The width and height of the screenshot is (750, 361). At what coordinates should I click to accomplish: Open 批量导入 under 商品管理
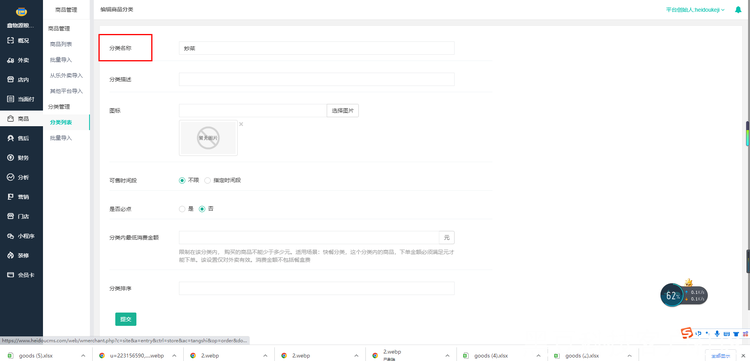[61, 60]
